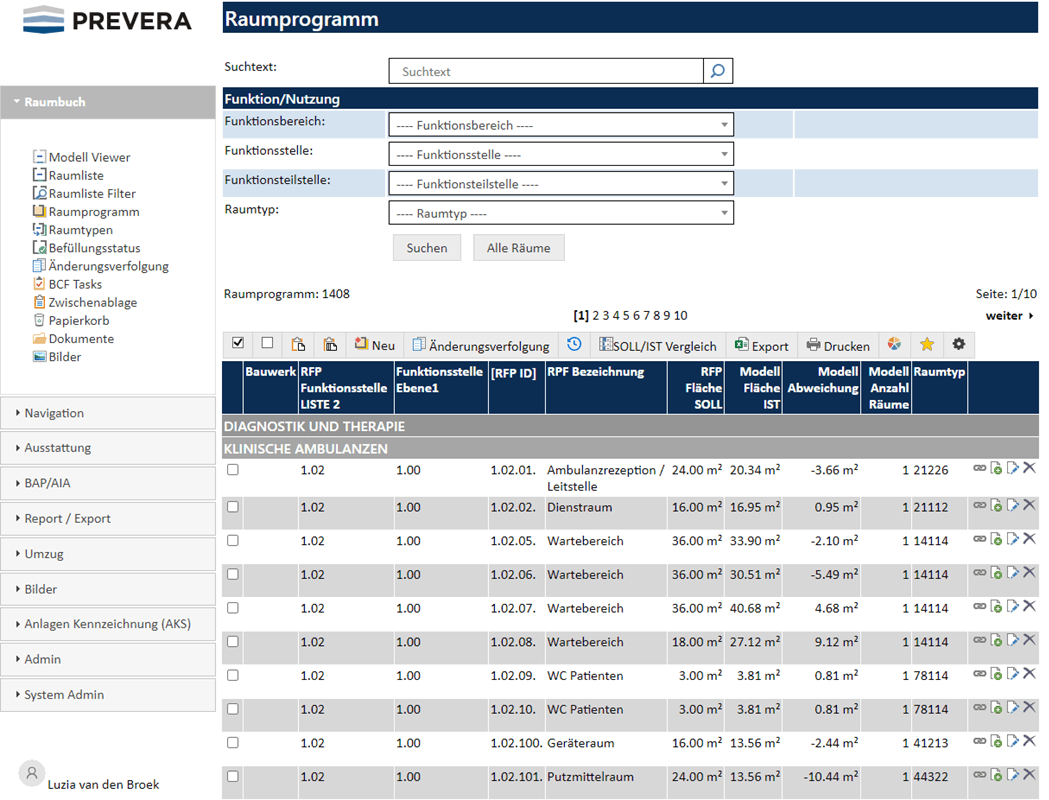
Task: Tick checkbox for the Dienstraum row
Action: pyautogui.click(x=233, y=507)
